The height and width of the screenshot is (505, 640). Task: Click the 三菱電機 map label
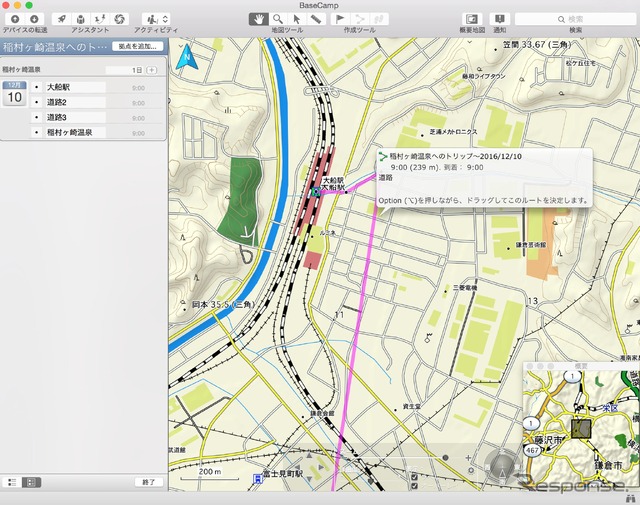465,288
